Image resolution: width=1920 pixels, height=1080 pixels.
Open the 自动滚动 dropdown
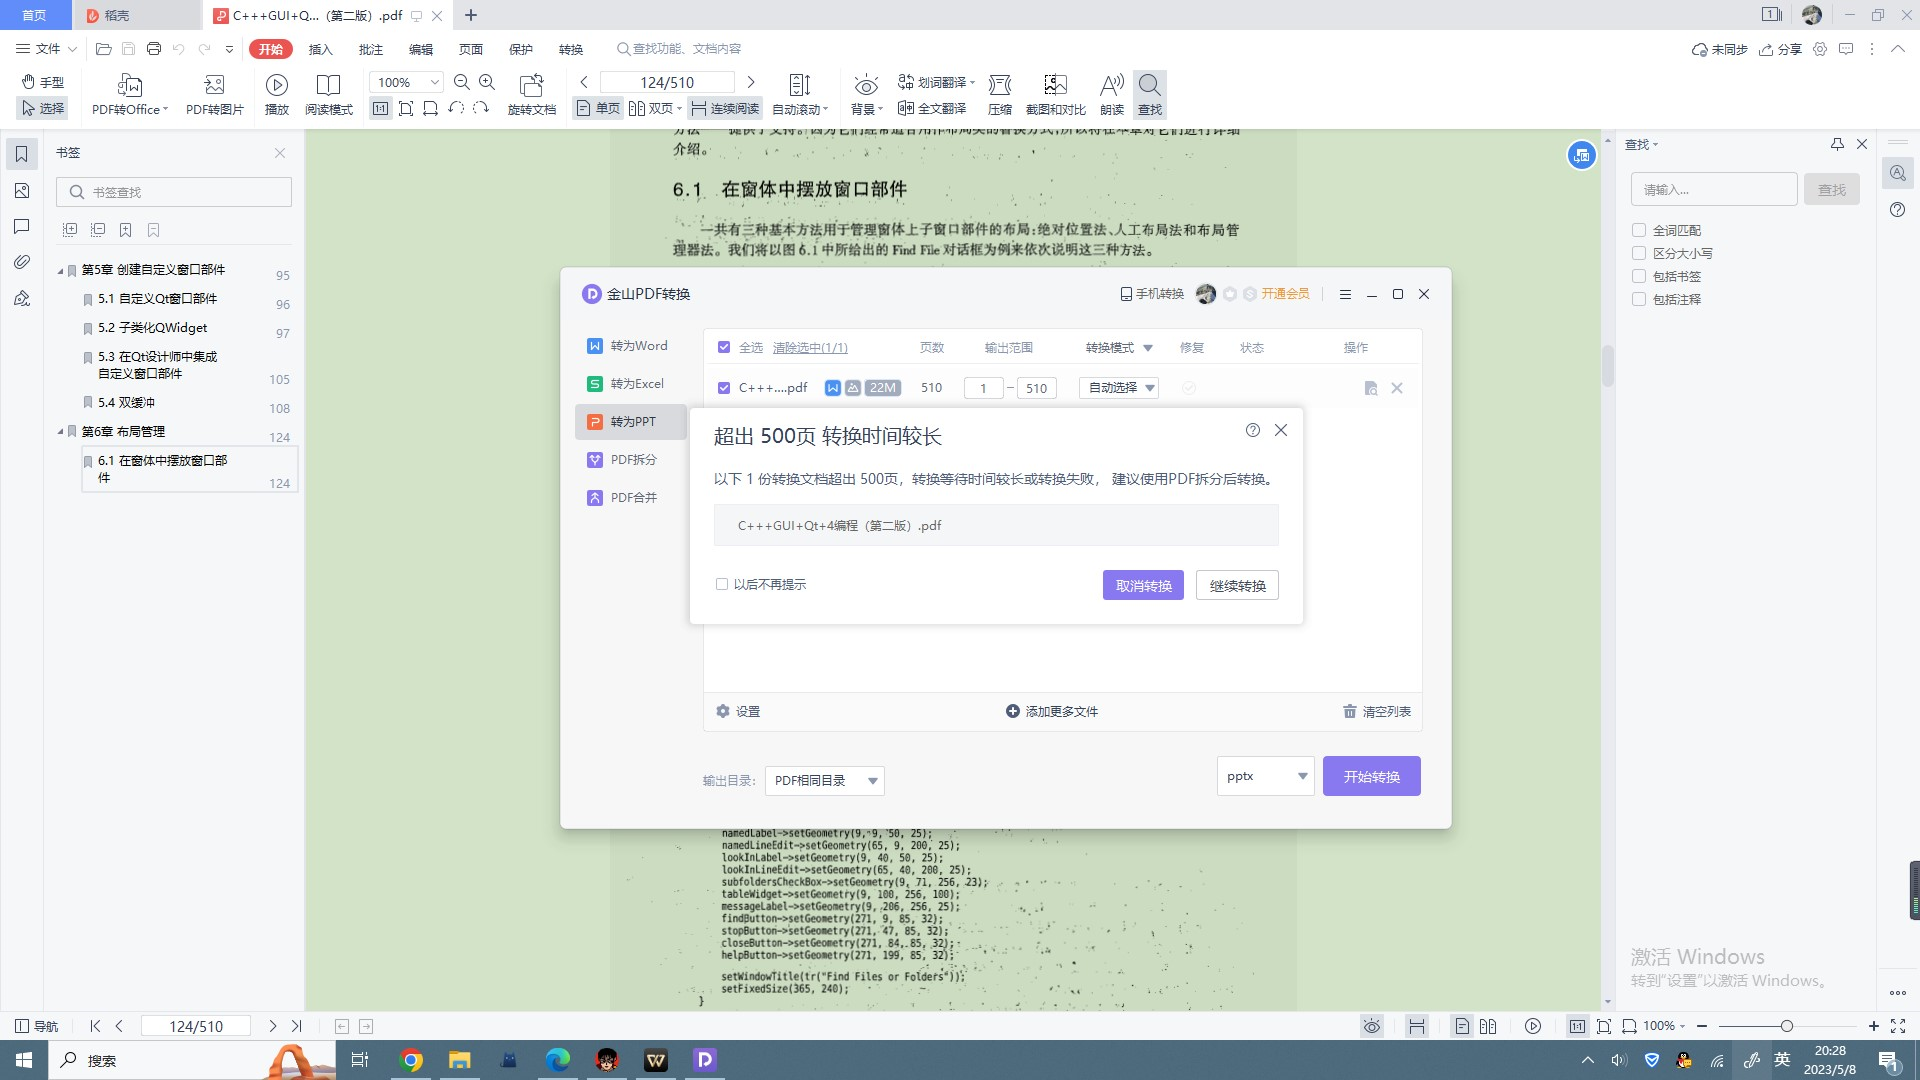click(x=800, y=109)
